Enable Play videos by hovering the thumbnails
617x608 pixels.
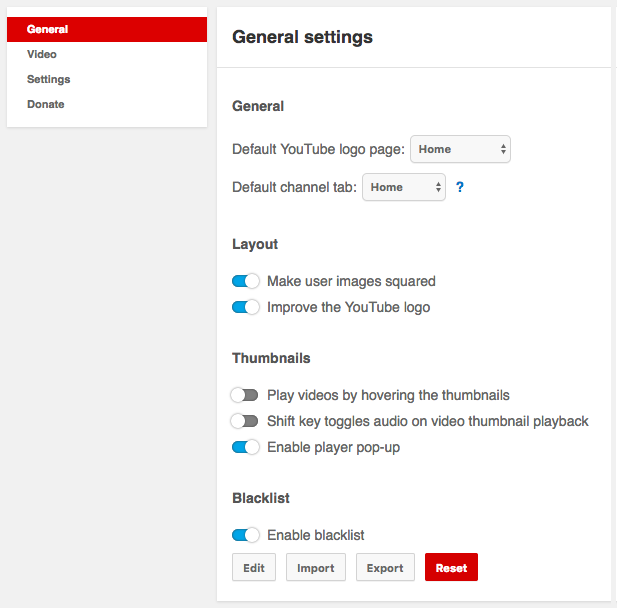coord(245,395)
